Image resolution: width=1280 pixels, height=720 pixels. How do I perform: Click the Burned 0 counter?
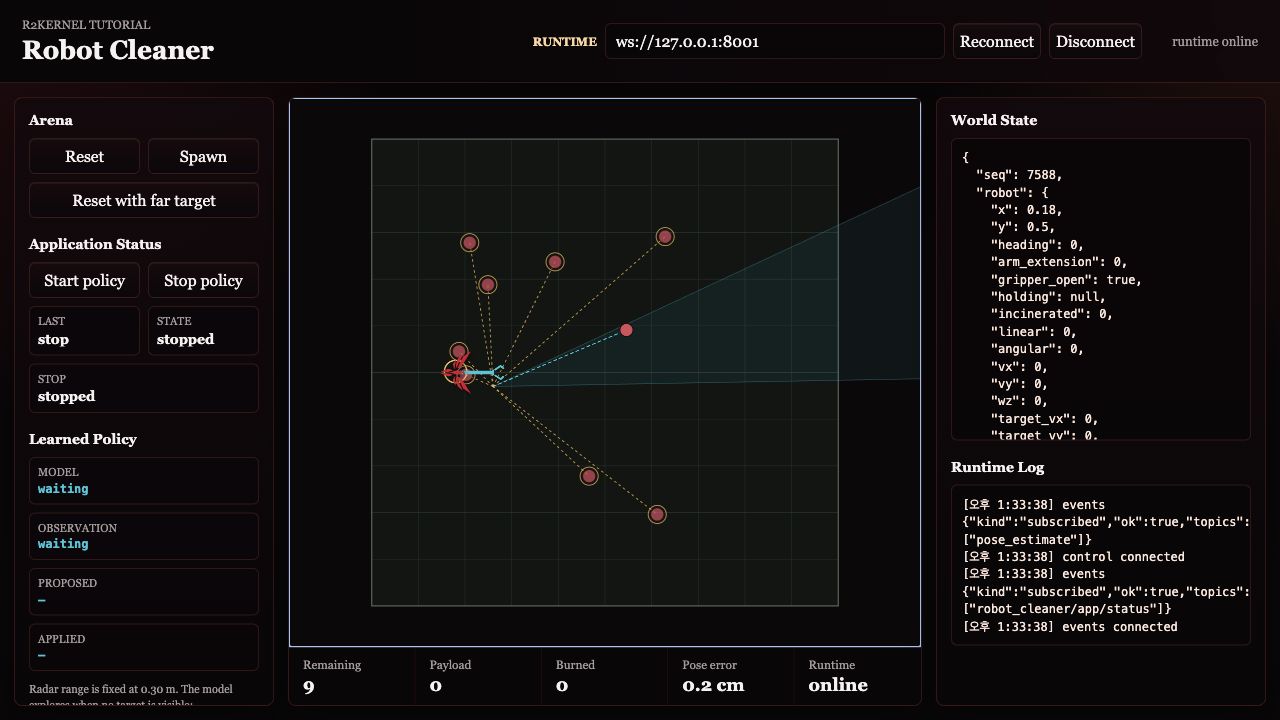click(604, 676)
